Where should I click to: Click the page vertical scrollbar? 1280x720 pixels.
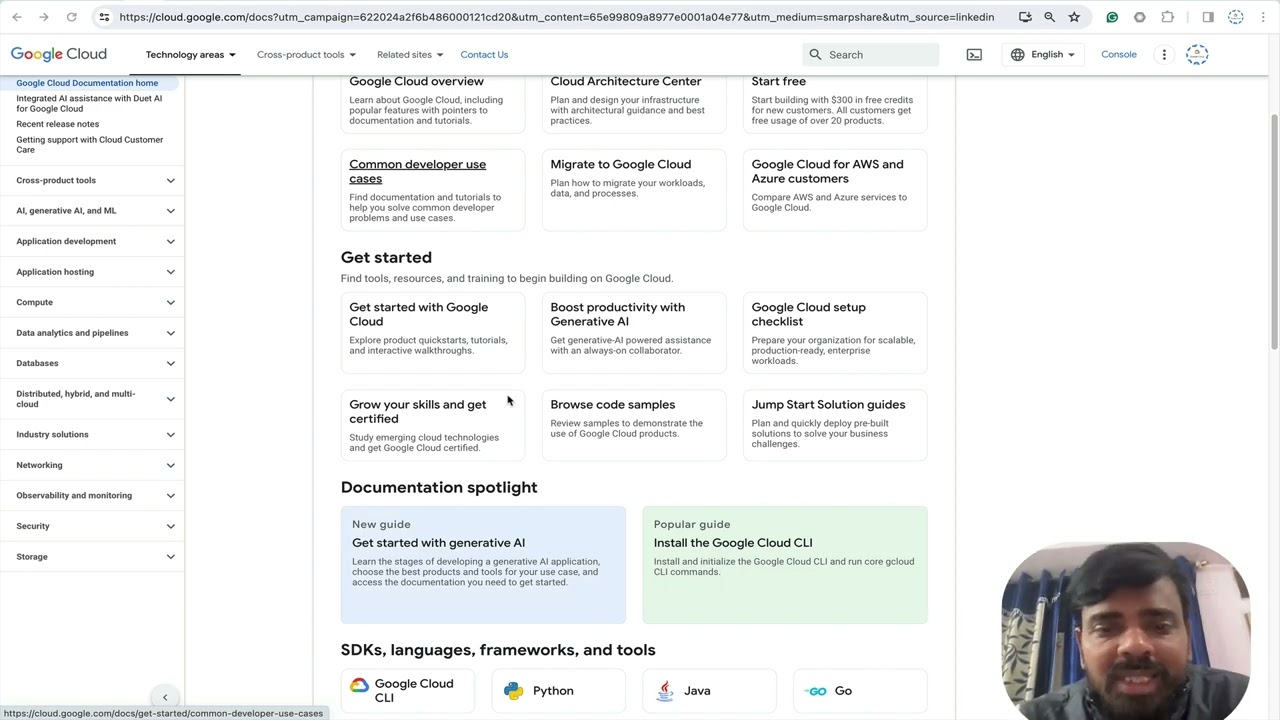[1274, 230]
